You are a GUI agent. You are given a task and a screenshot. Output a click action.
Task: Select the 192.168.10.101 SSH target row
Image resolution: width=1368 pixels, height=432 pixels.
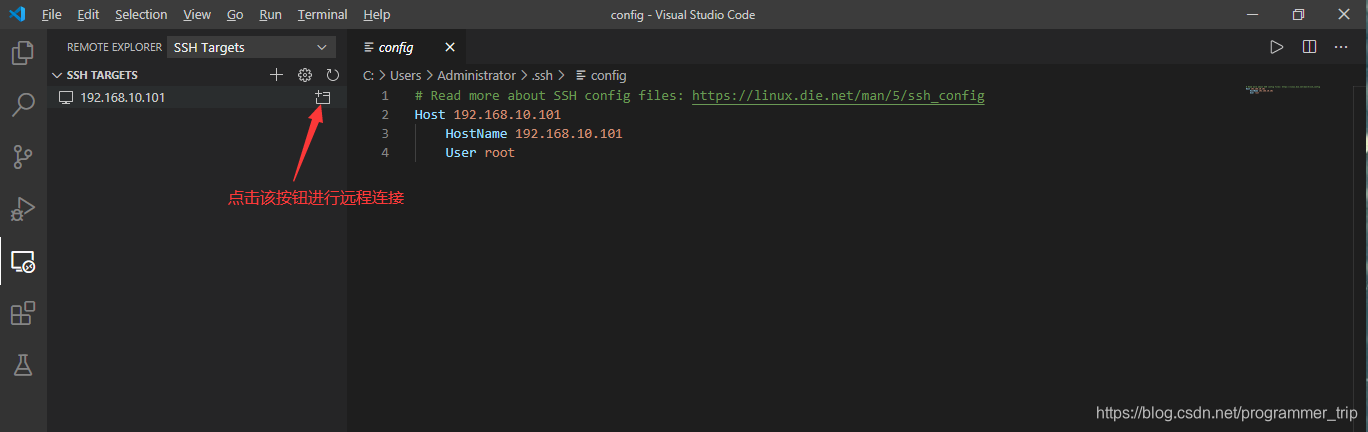pyautogui.click(x=197, y=97)
